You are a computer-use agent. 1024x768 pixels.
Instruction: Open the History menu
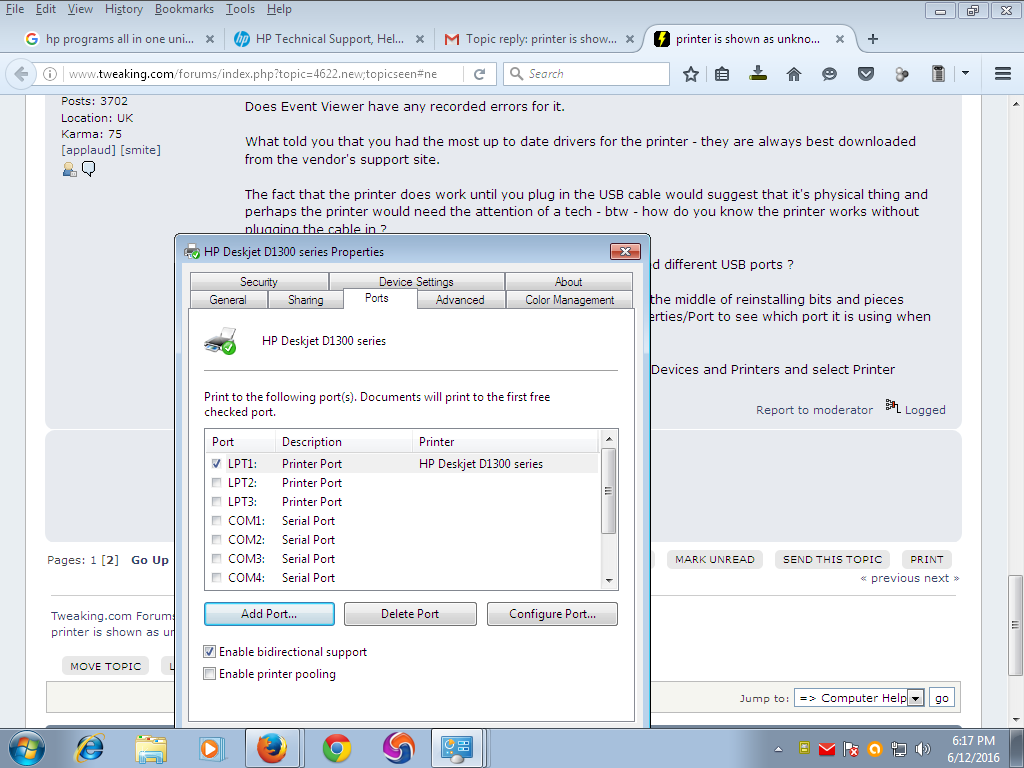123,9
